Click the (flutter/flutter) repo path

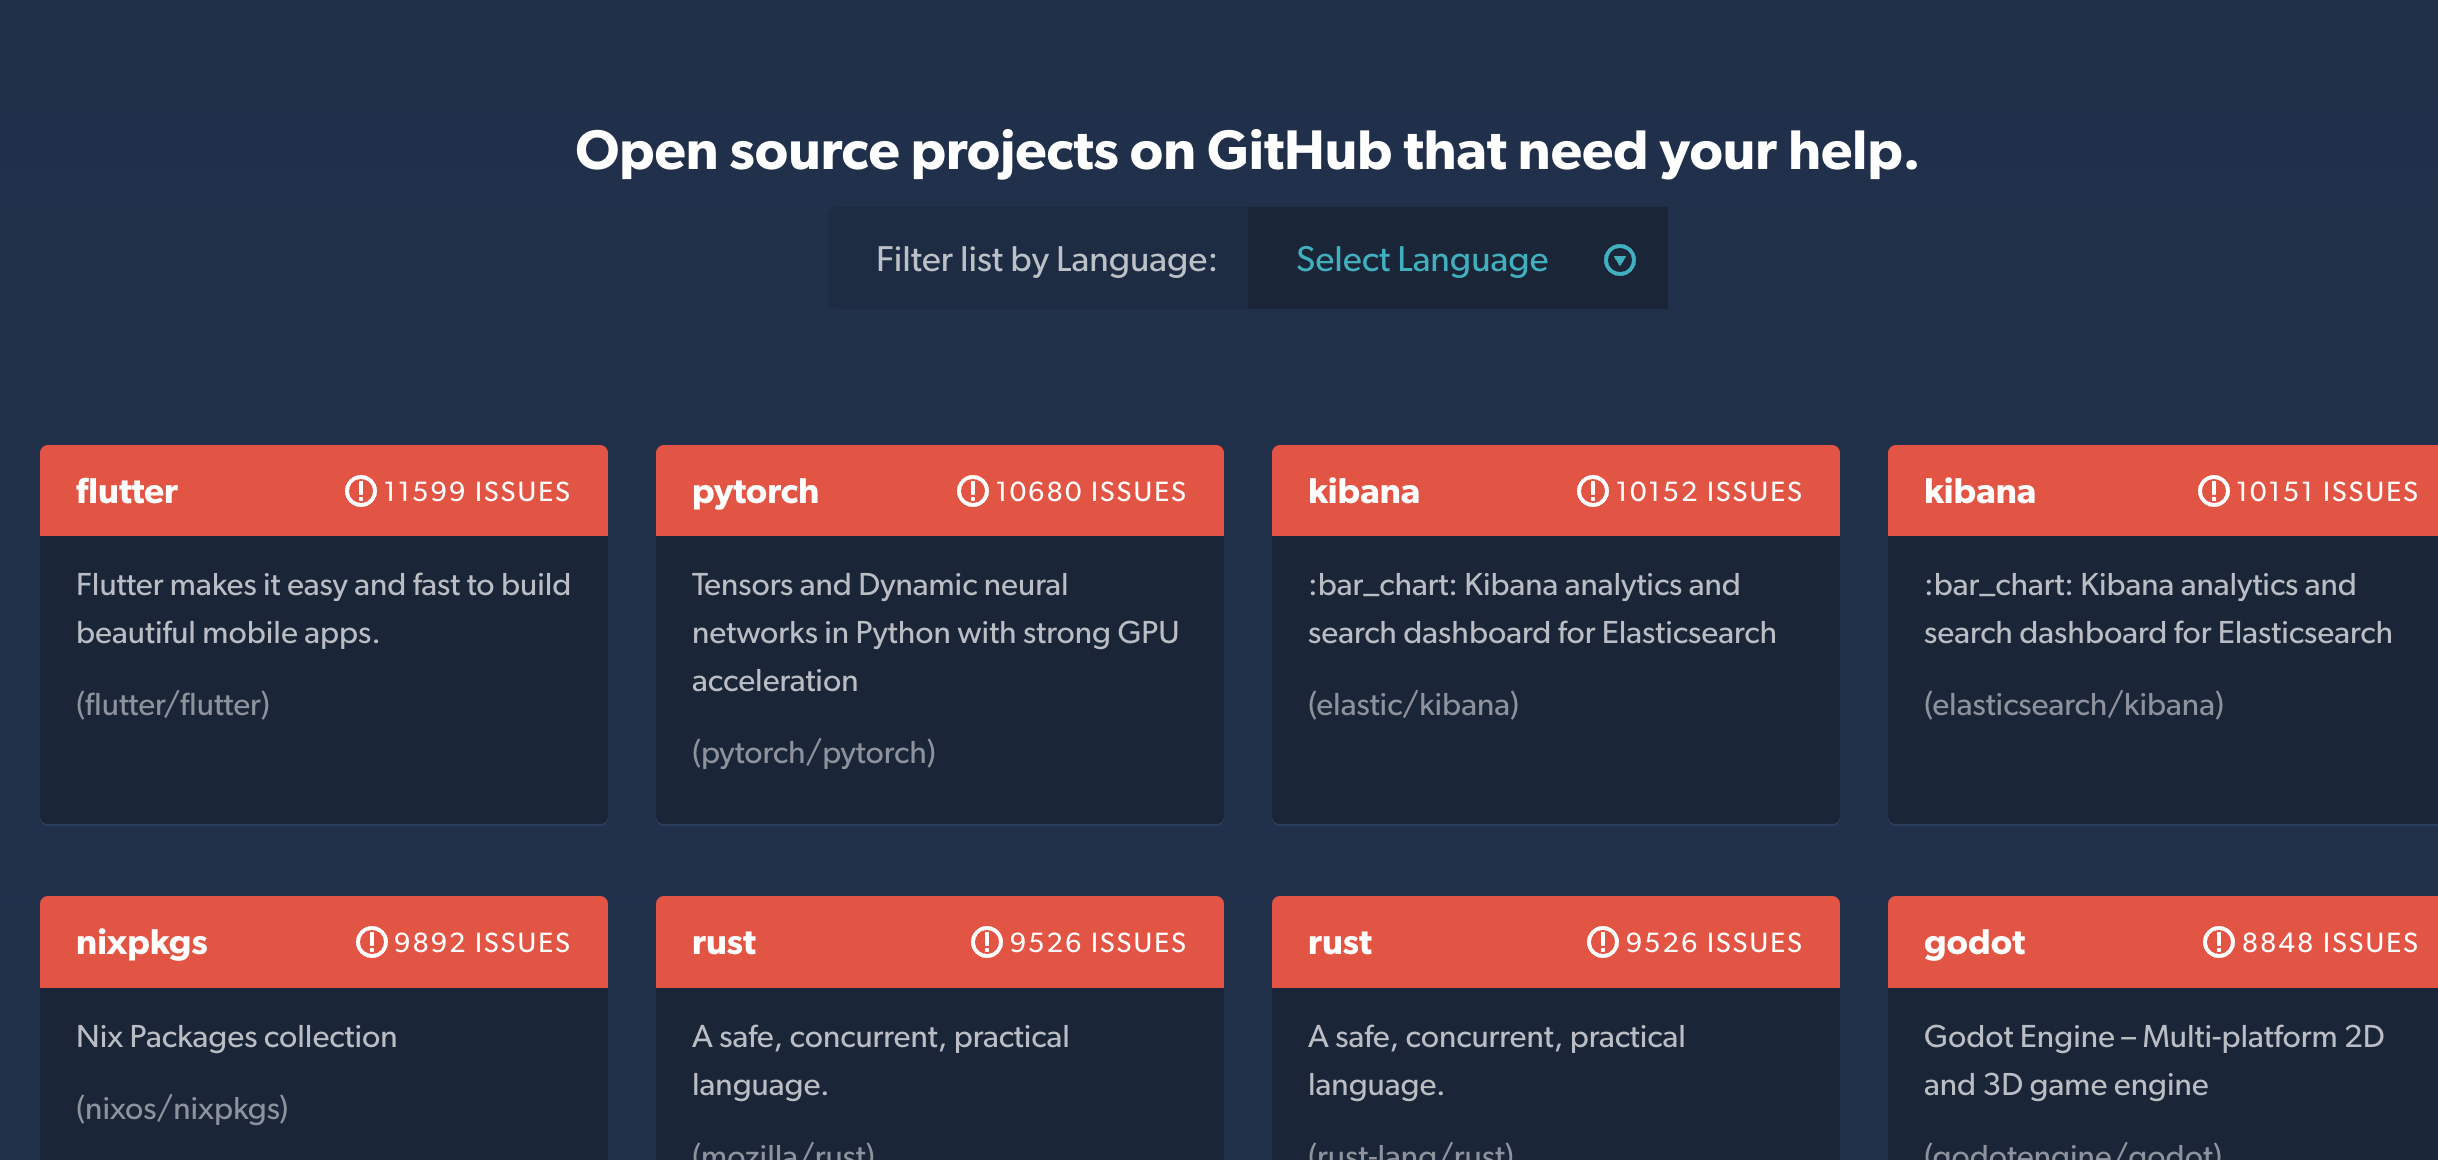point(173,705)
